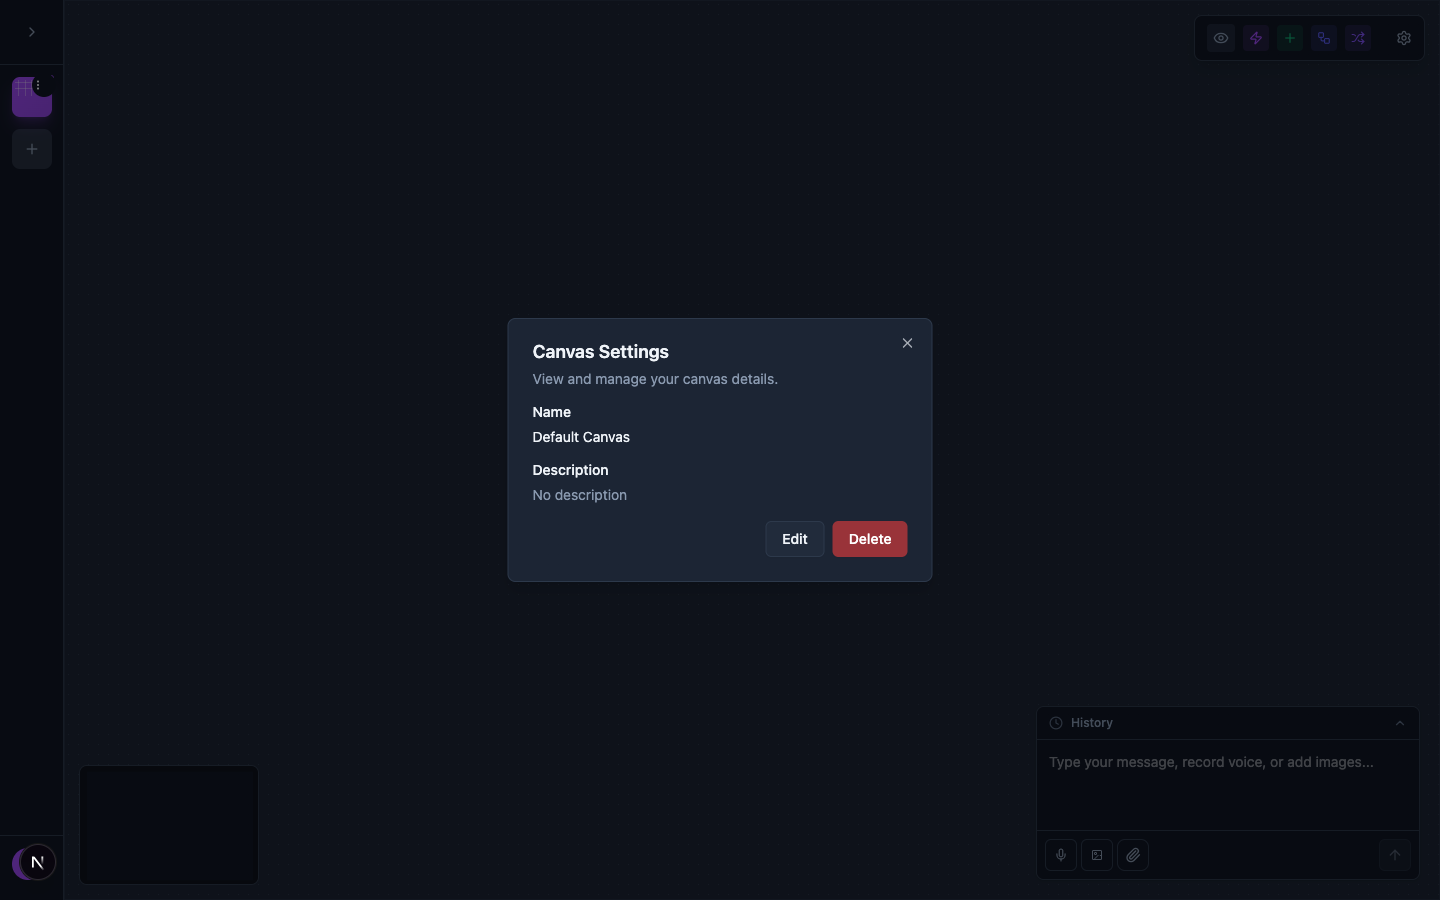Click the History clock icon
1440x900 pixels.
pyautogui.click(x=1055, y=722)
